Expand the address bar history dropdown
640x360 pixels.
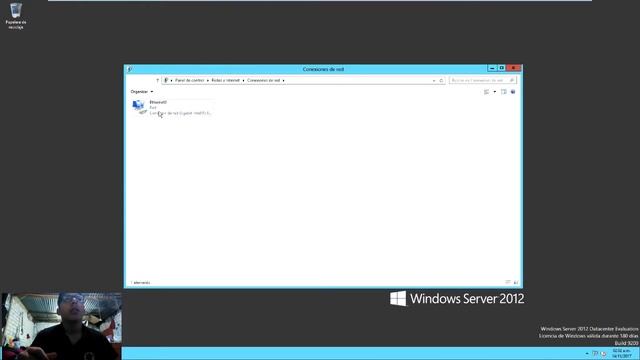(x=434, y=80)
